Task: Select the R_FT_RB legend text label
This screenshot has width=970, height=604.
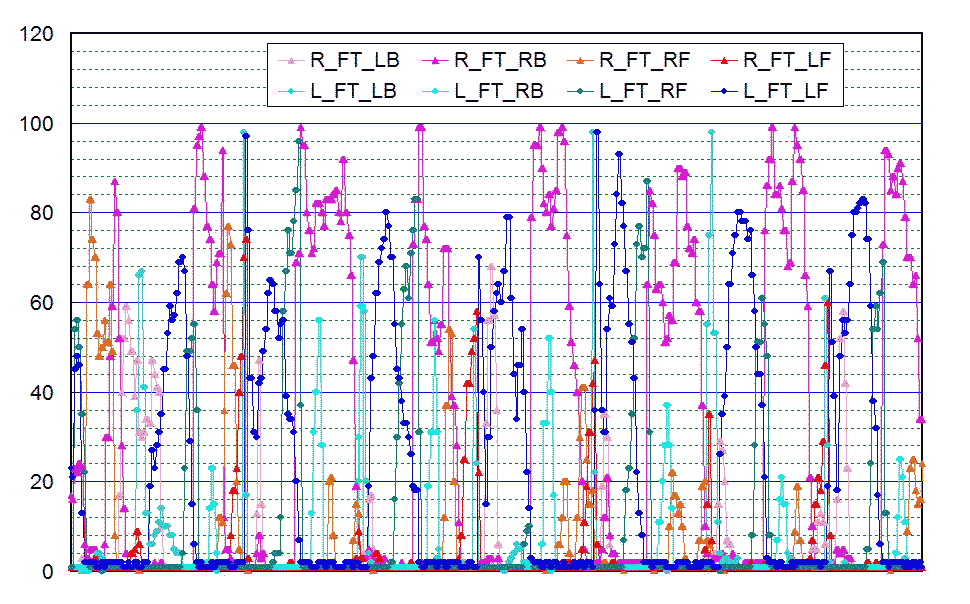Action: point(499,61)
